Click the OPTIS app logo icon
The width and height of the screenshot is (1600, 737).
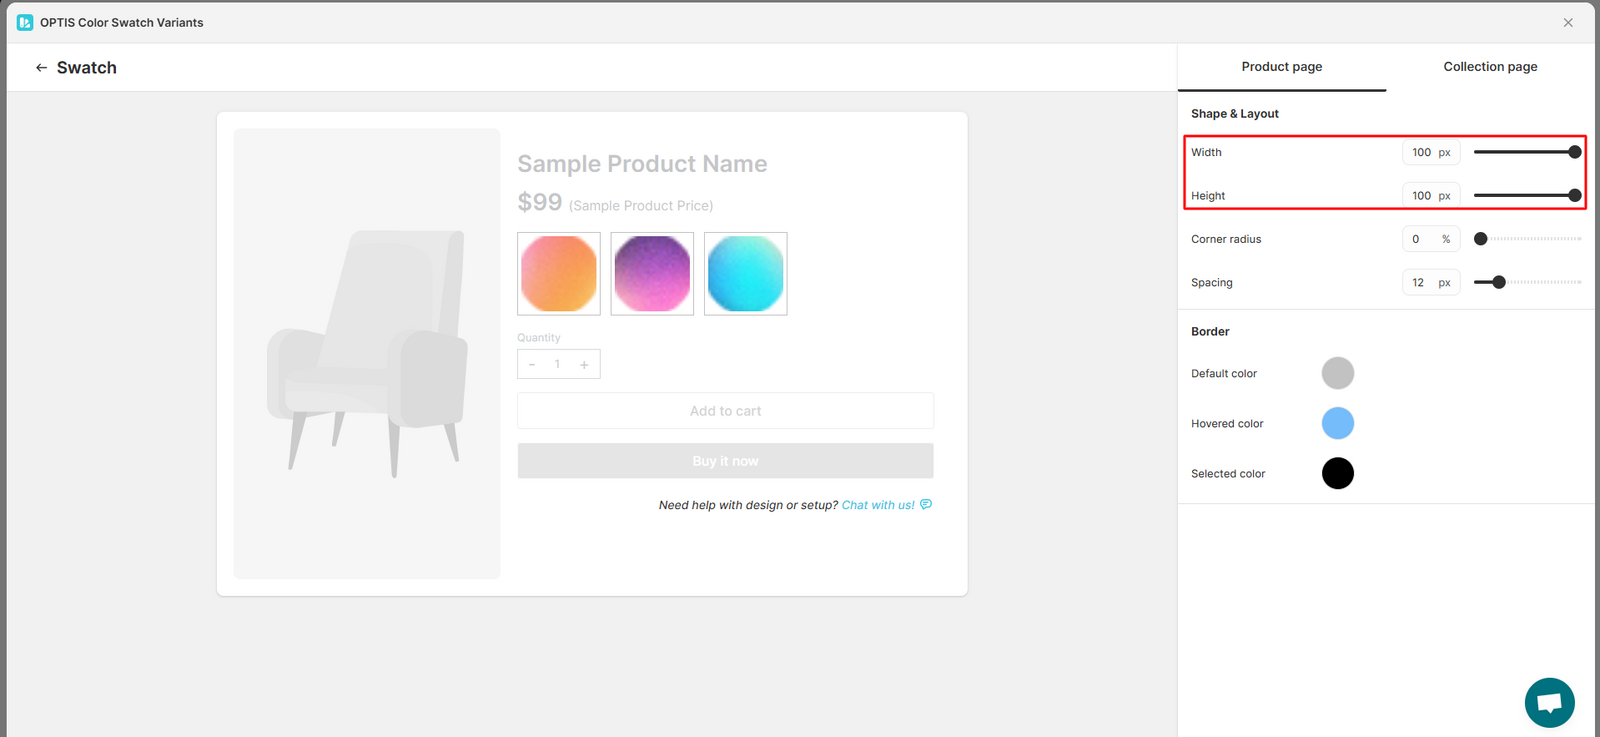pyautogui.click(x=25, y=22)
